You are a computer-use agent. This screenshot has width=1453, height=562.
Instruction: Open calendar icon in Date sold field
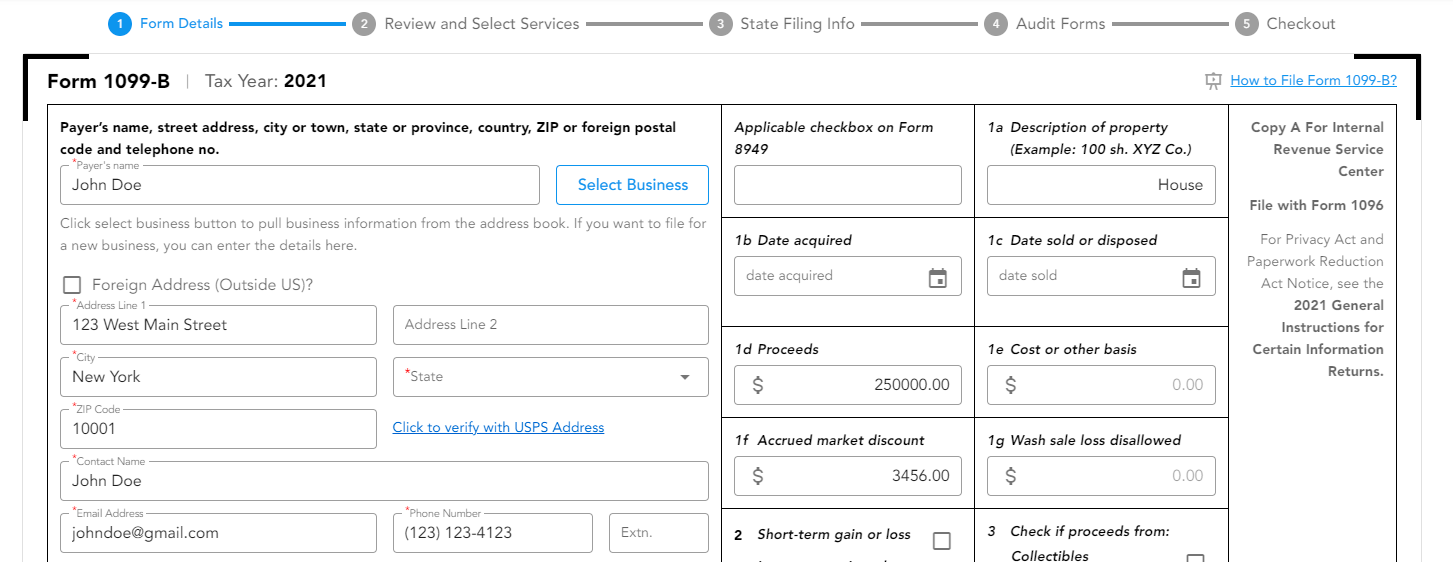pos(1191,277)
